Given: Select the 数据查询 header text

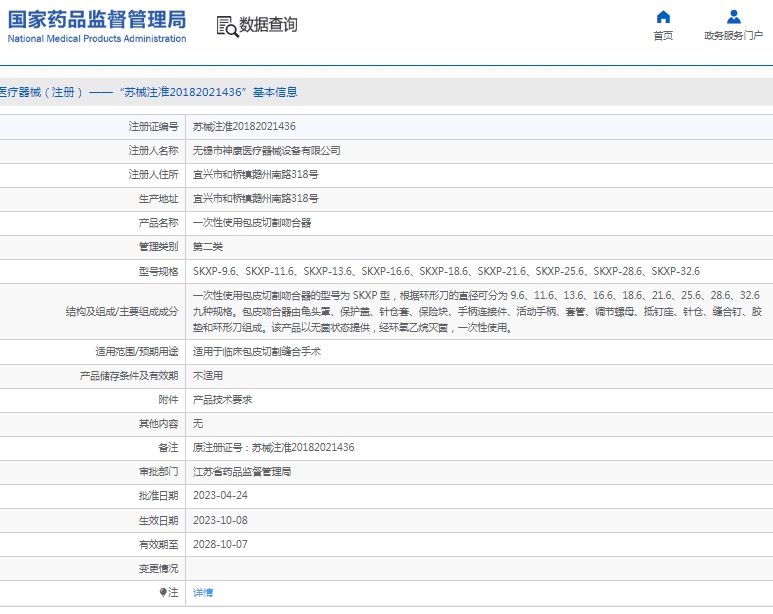Looking at the screenshot, I should pyautogui.click(x=268, y=25).
